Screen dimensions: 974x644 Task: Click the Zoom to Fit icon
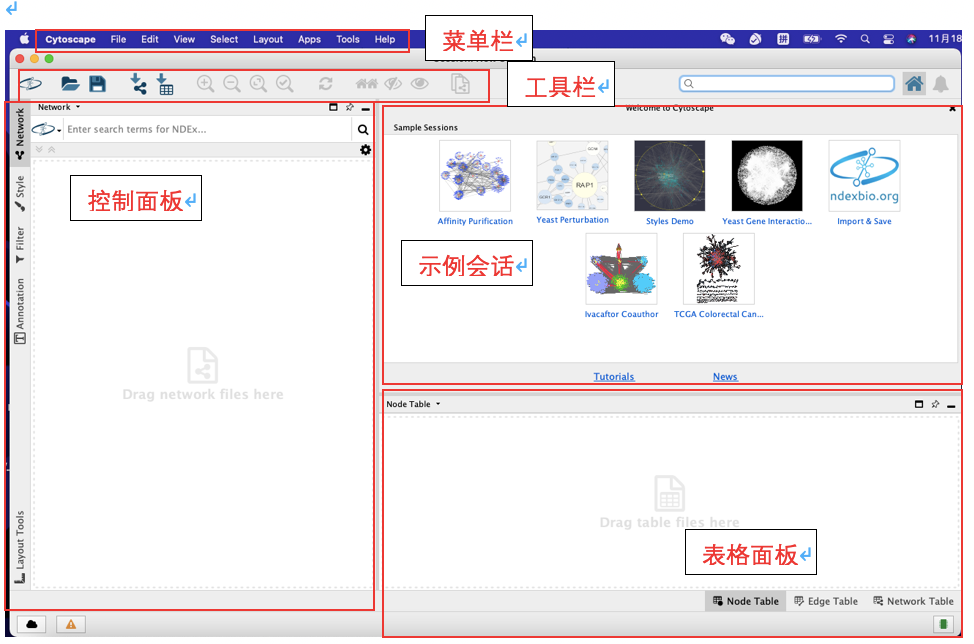click(258, 84)
